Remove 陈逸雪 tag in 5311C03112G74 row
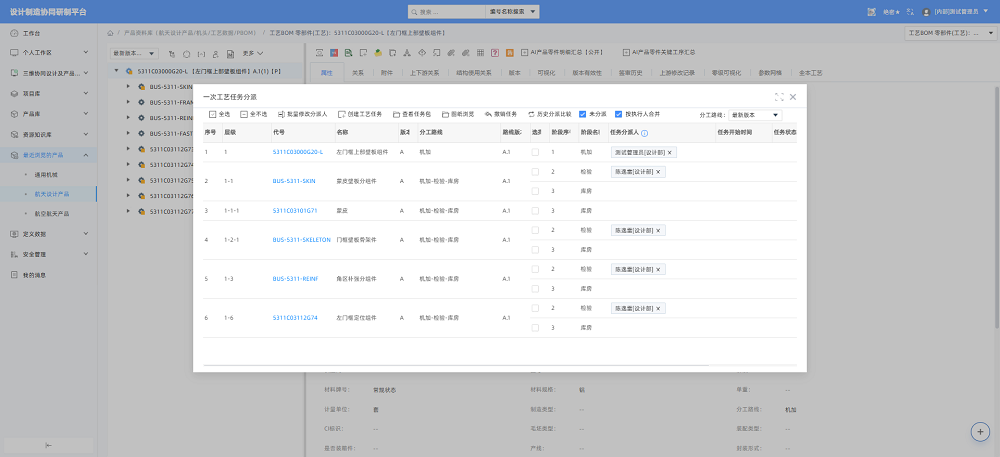The width and height of the screenshot is (1000, 457). coord(658,308)
